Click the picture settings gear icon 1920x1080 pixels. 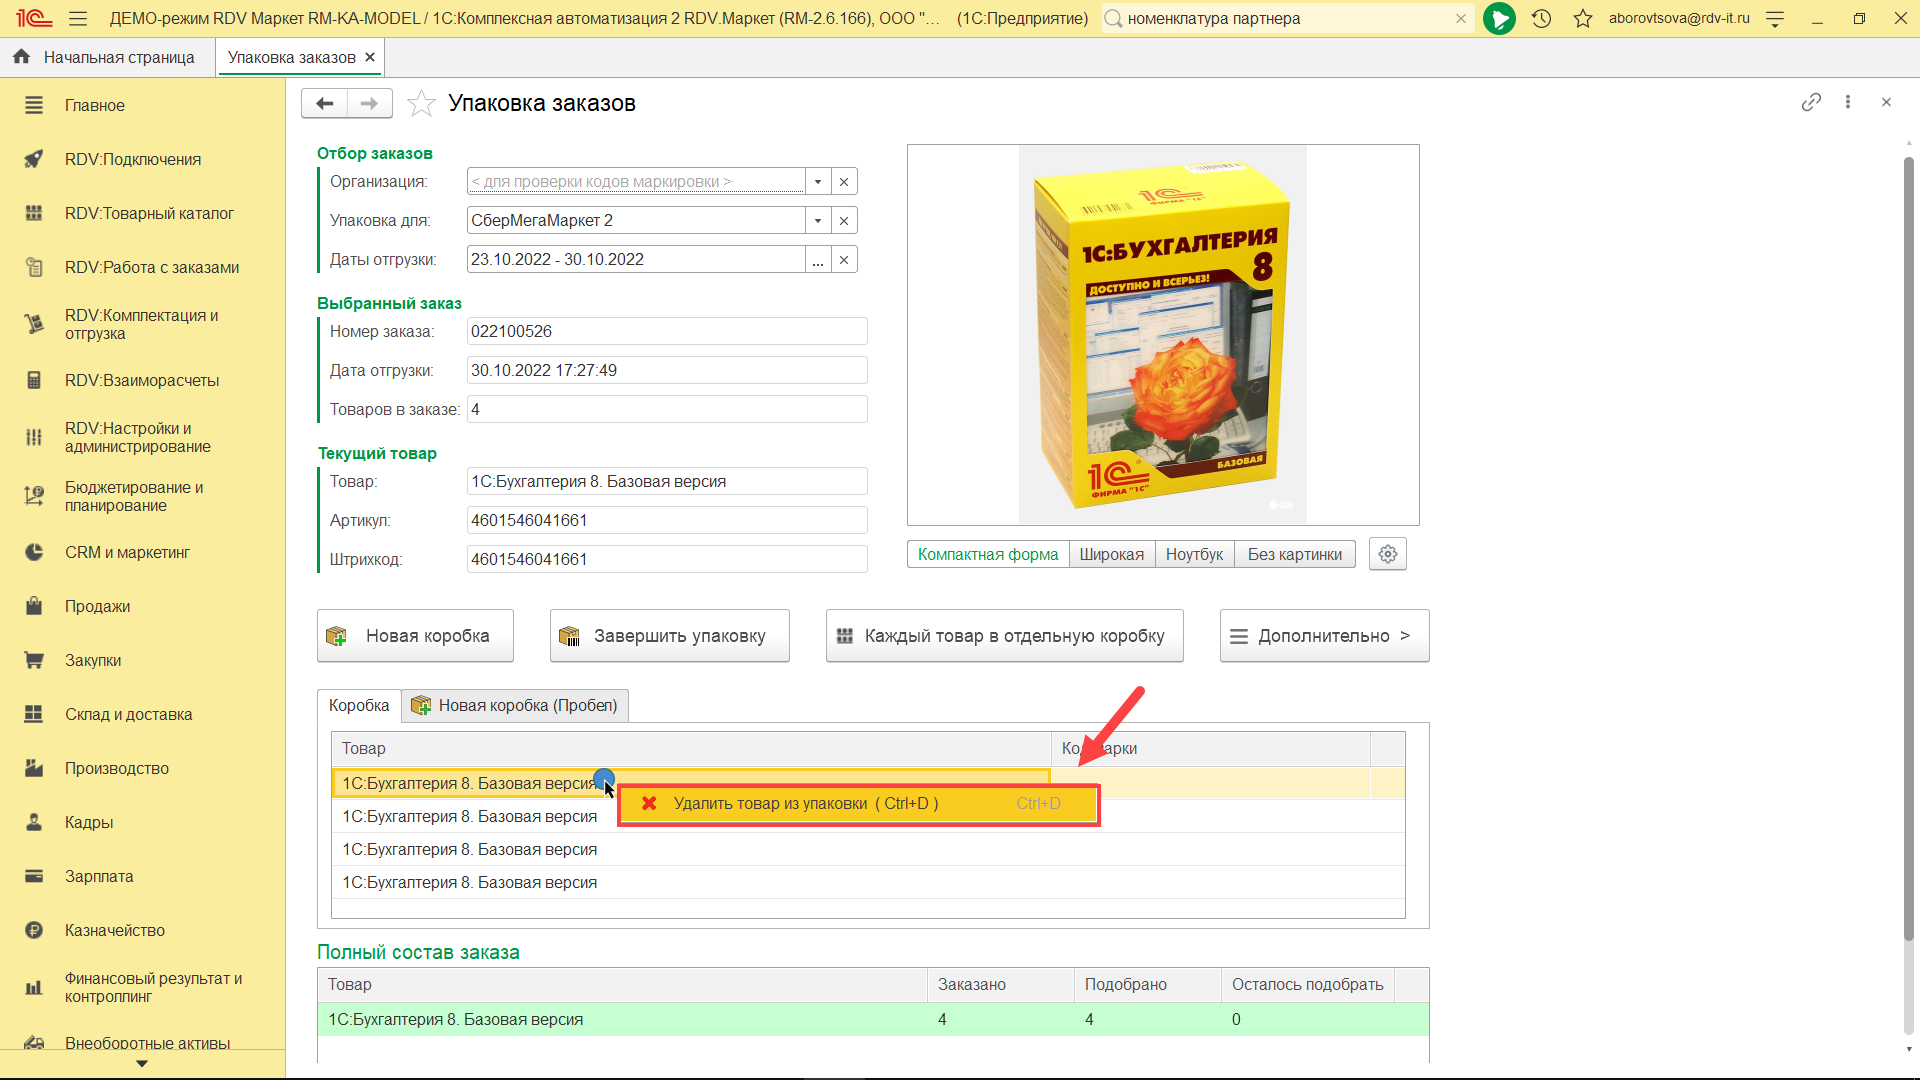1387,554
